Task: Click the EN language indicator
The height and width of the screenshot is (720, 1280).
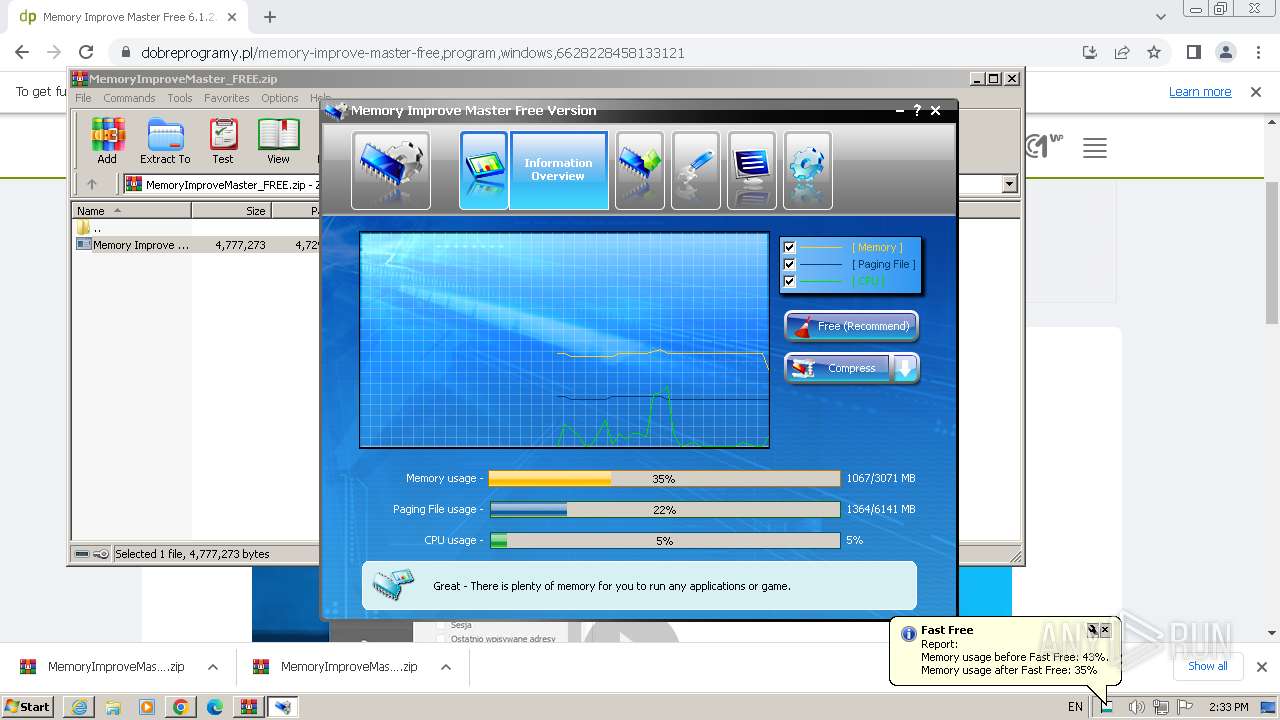Action: pyautogui.click(x=1075, y=707)
